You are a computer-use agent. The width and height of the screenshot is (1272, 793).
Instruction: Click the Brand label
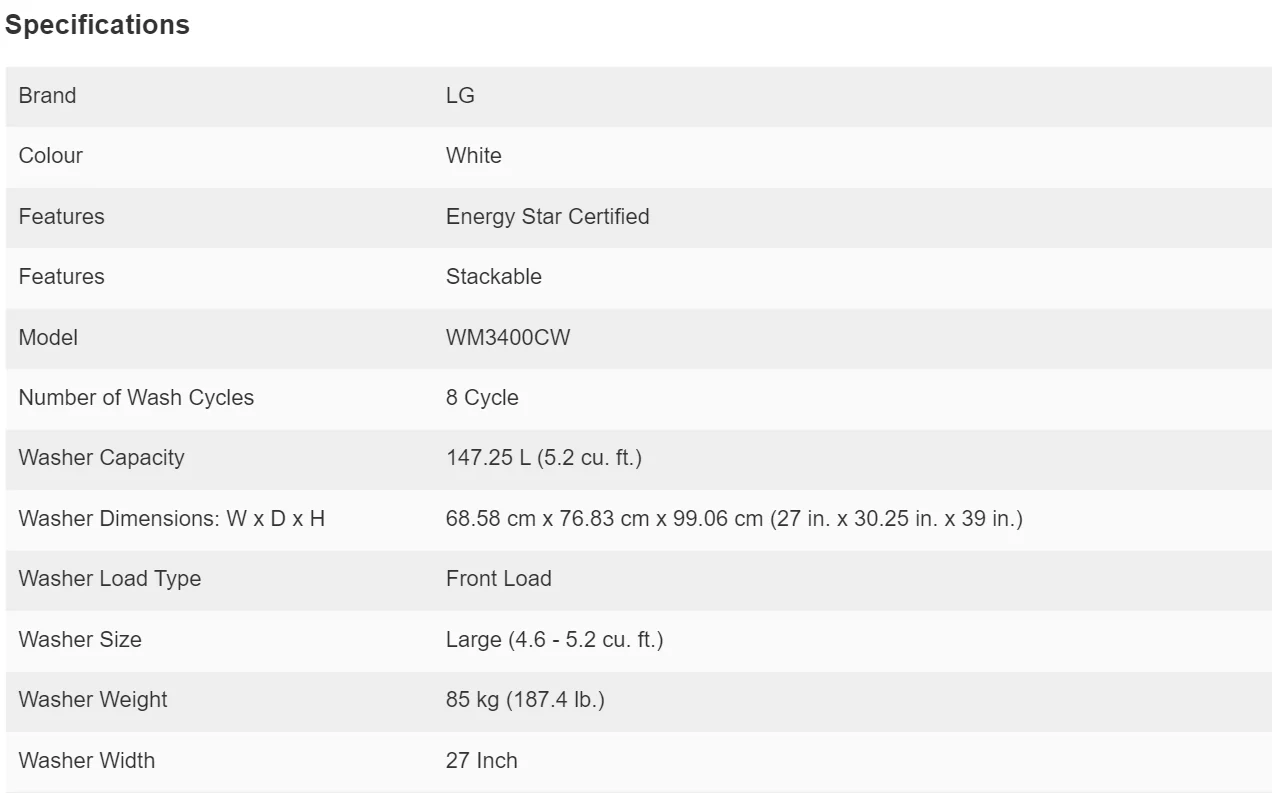47,96
